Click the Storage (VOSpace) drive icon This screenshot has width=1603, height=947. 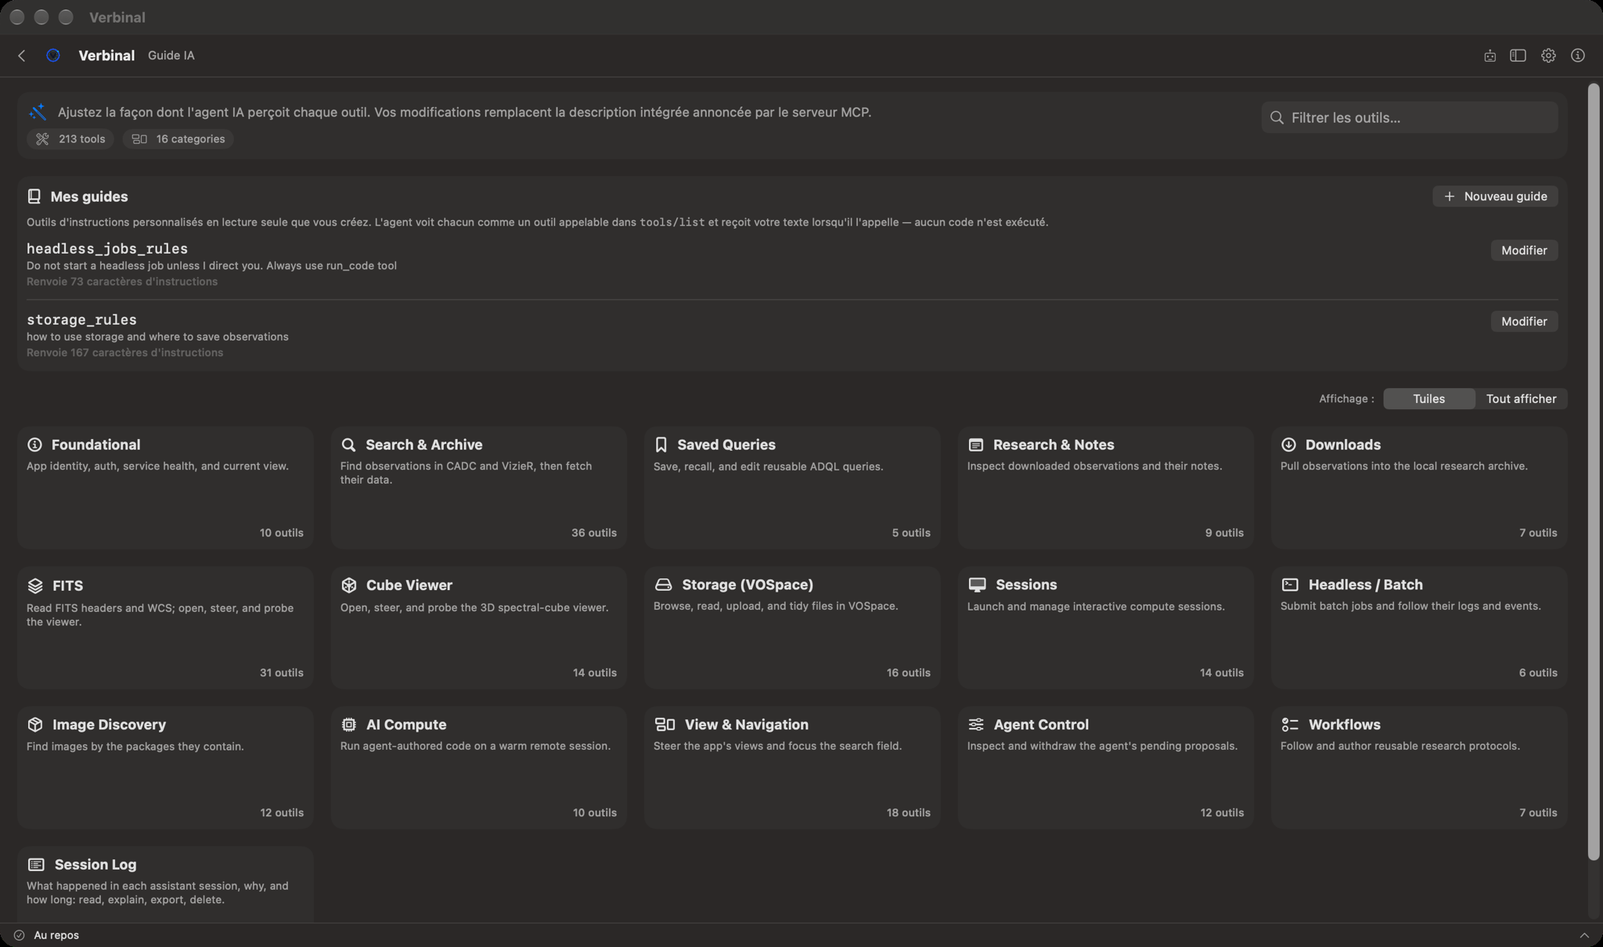tap(663, 585)
